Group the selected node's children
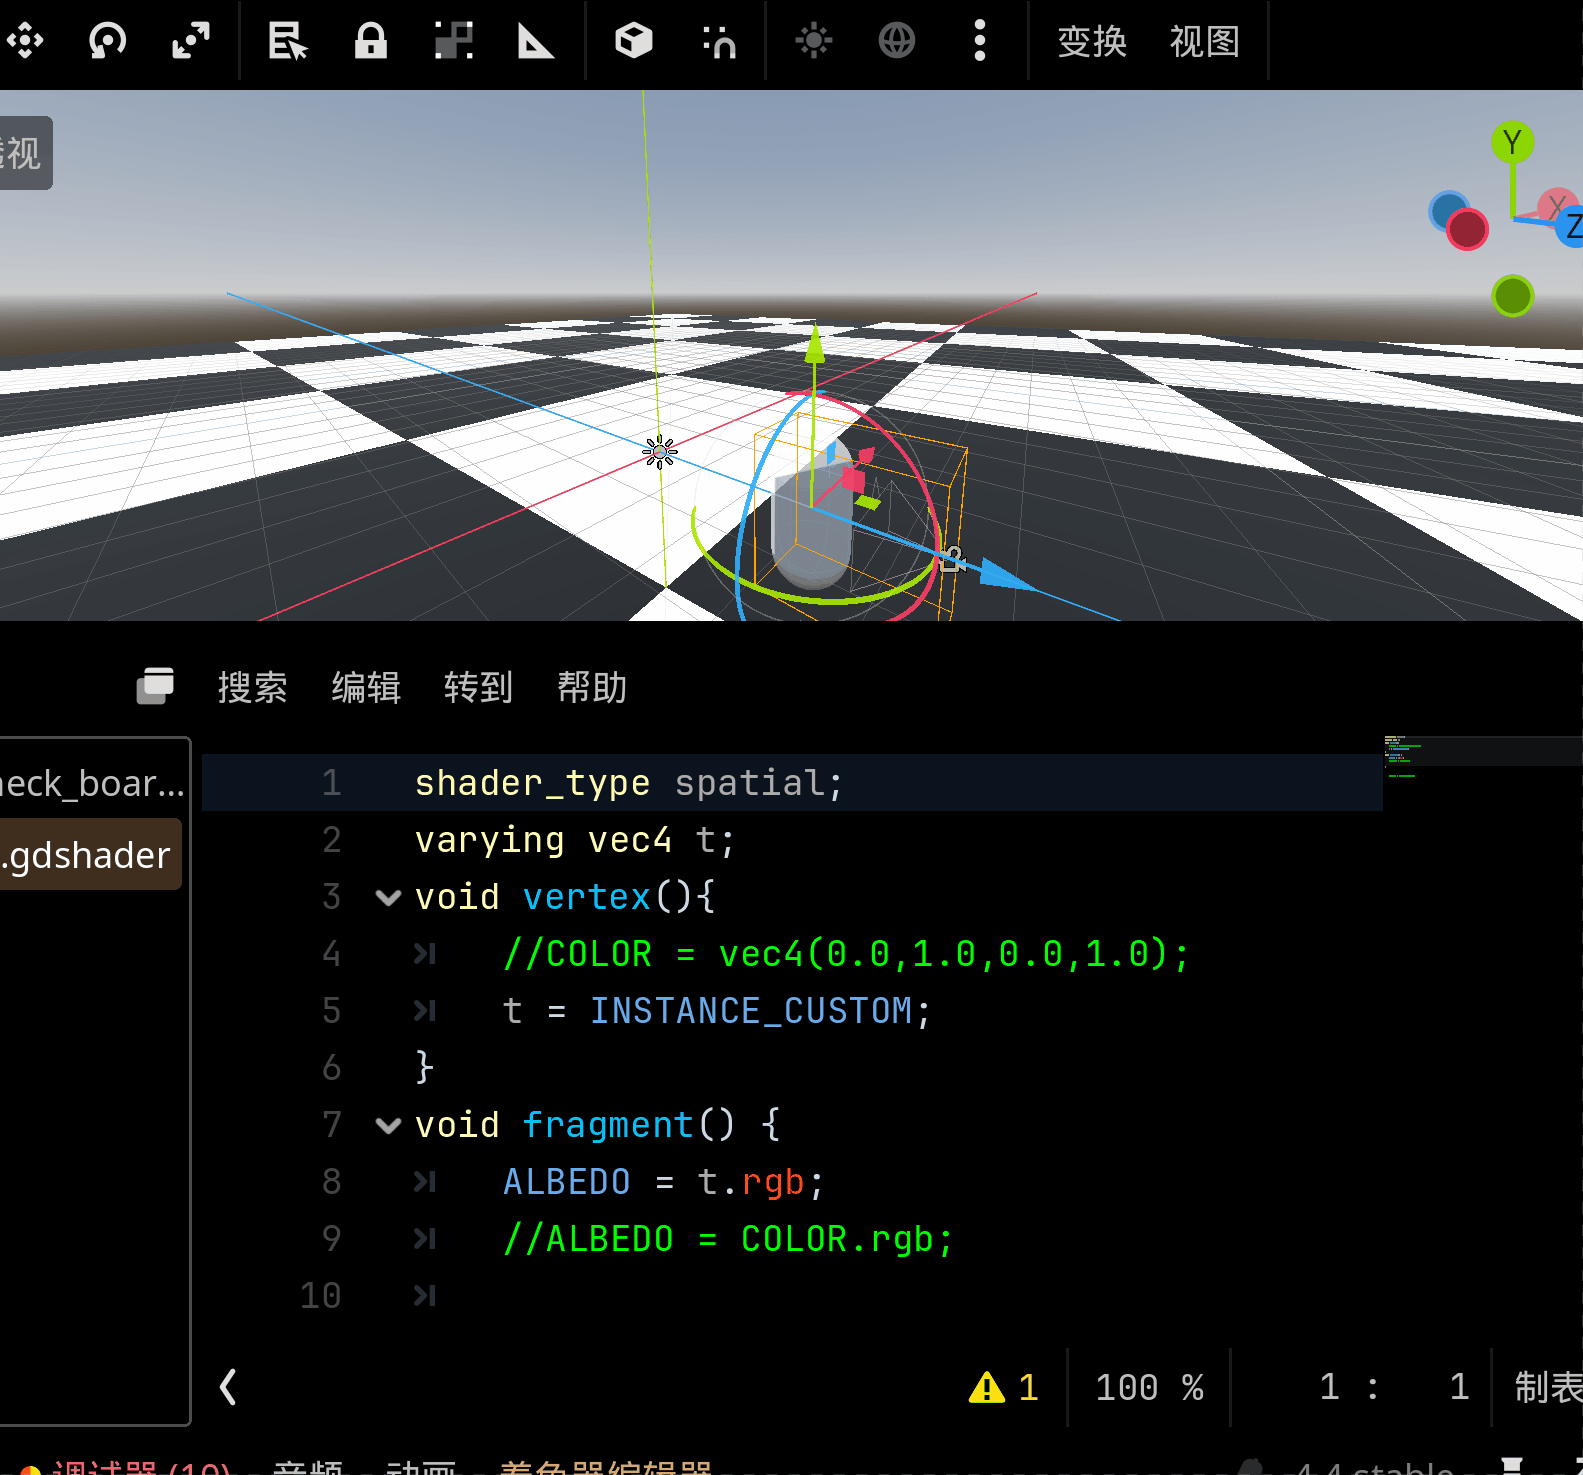 coord(454,41)
